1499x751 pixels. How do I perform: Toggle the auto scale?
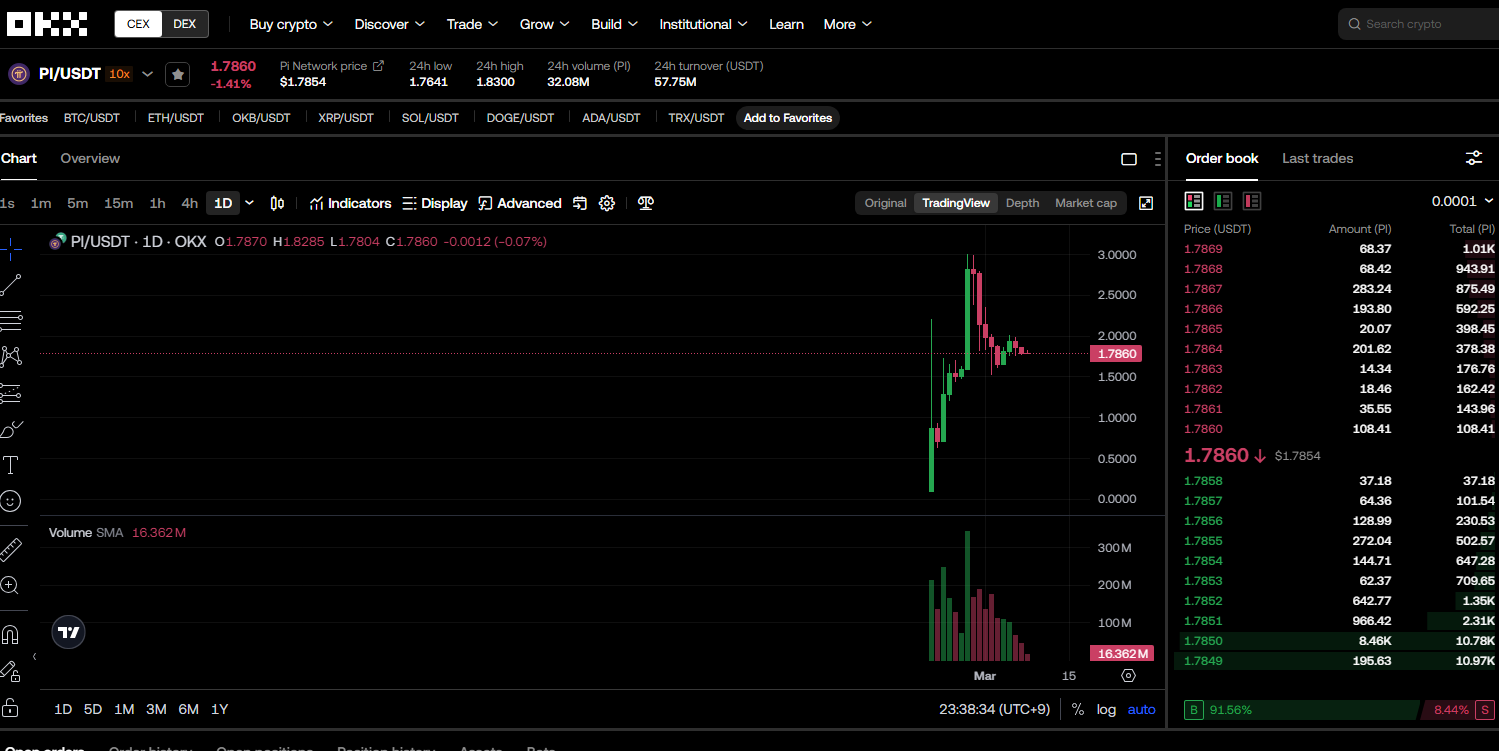(x=1141, y=709)
